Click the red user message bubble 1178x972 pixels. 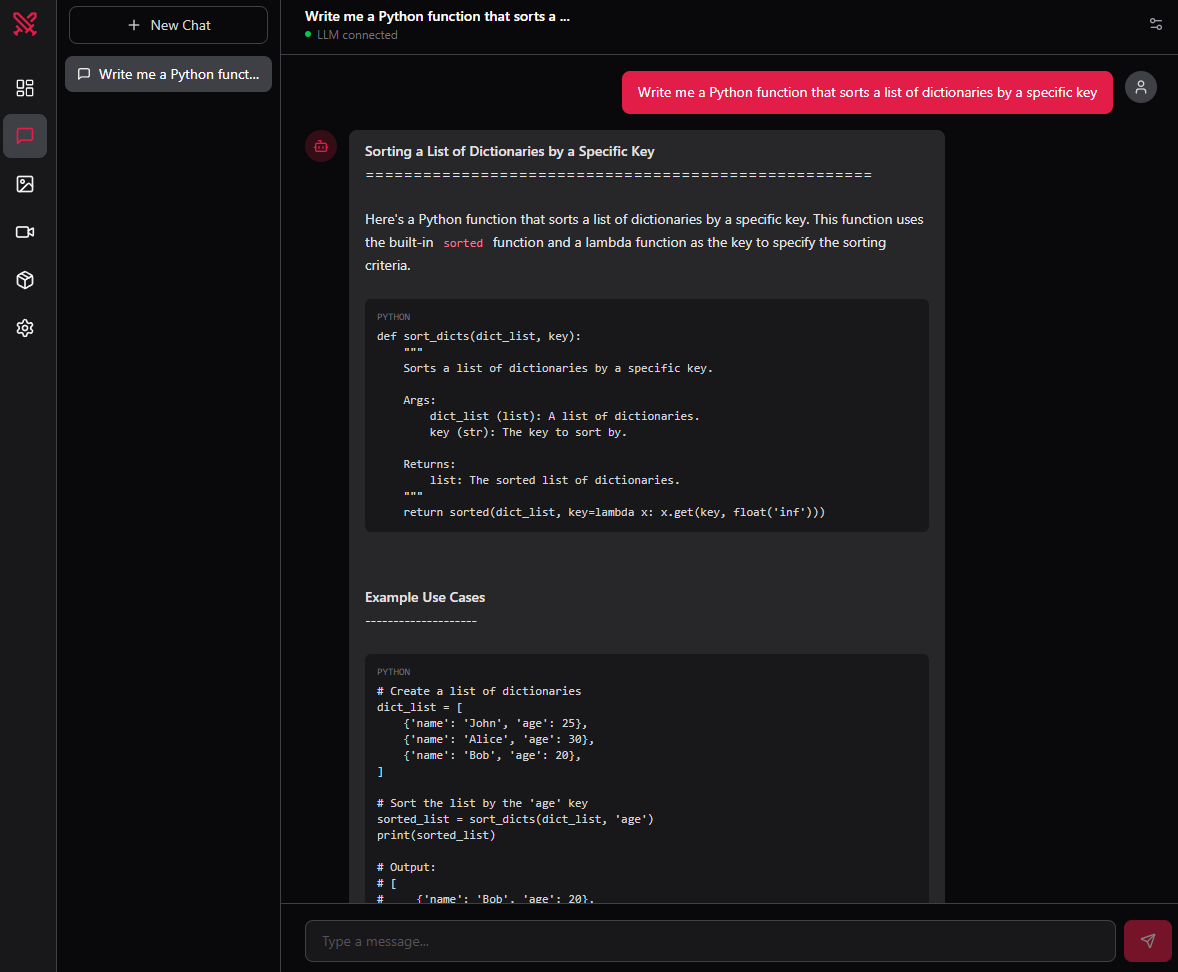tap(866, 92)
